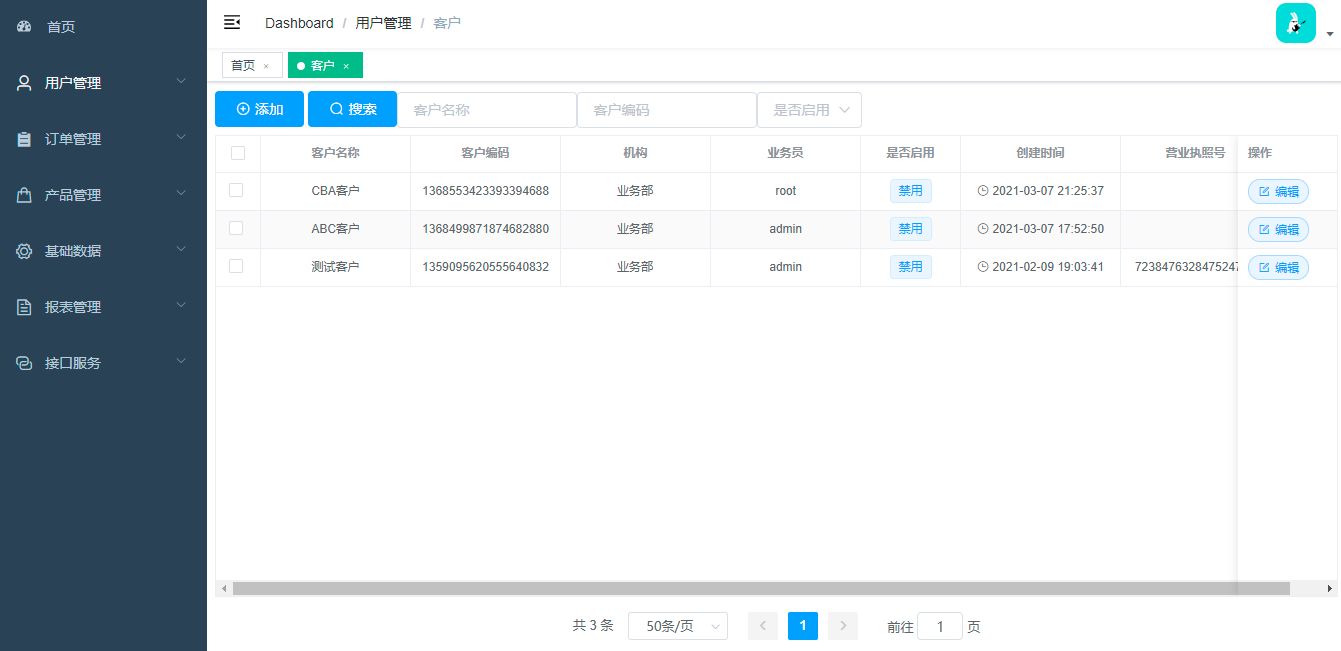Image resolution: width=1341 pixels, height=651 pixels.
Task: Go to previous page arrow
Action: 763,626
